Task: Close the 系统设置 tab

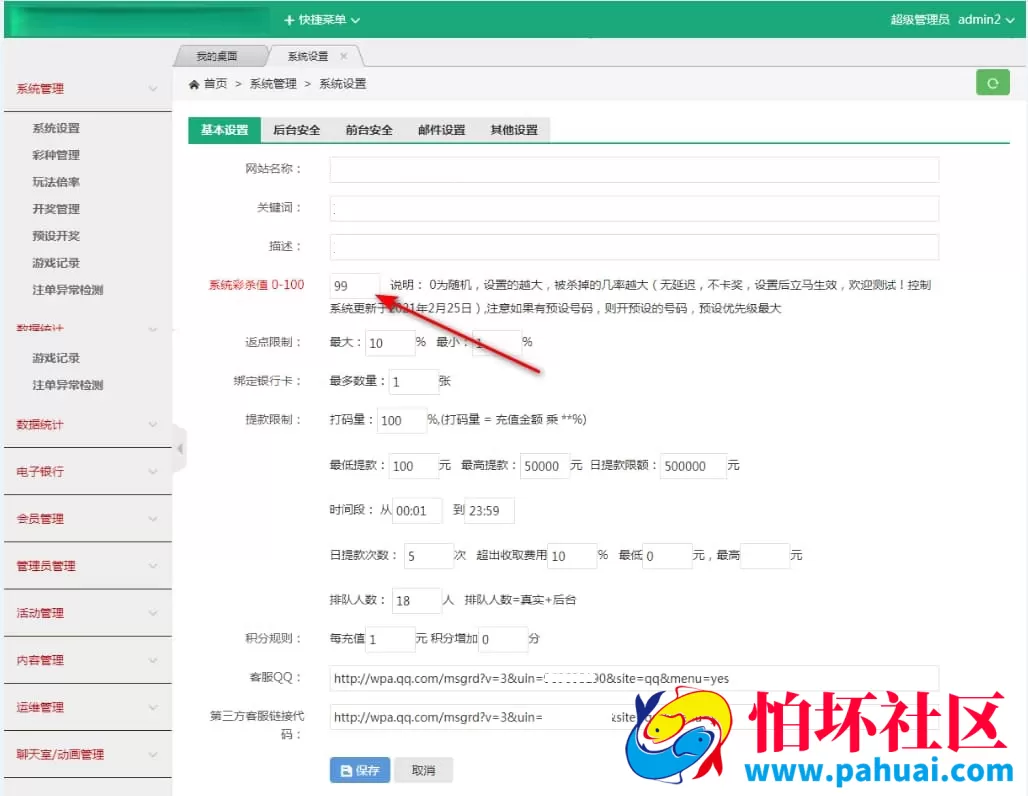Action: tap(344, 57)
